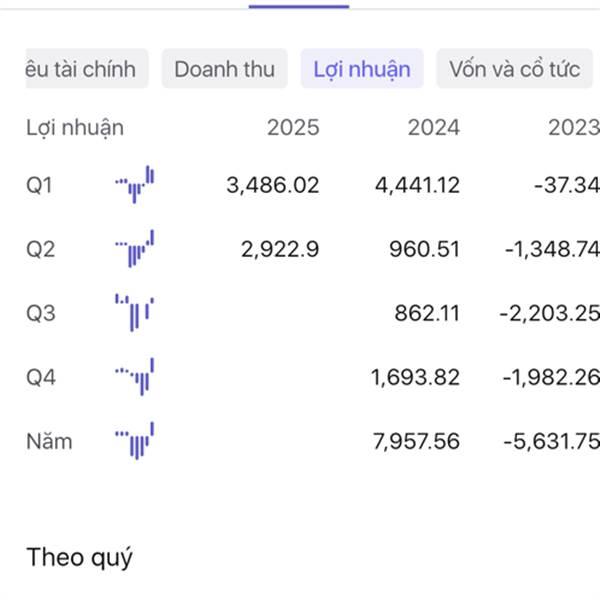The height and width of the screenshot is (600, 600).
Task: Select the Lợi nhuận tab
Action: click(x=362, y=69)
